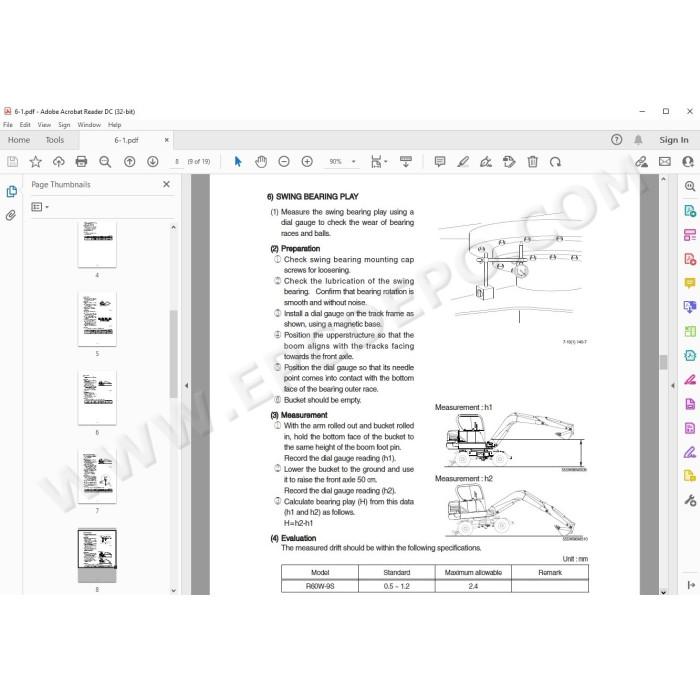This screenshot has height=700, width=700.
Task: Open fit page options icon
Action: click(x=379, y=162)
